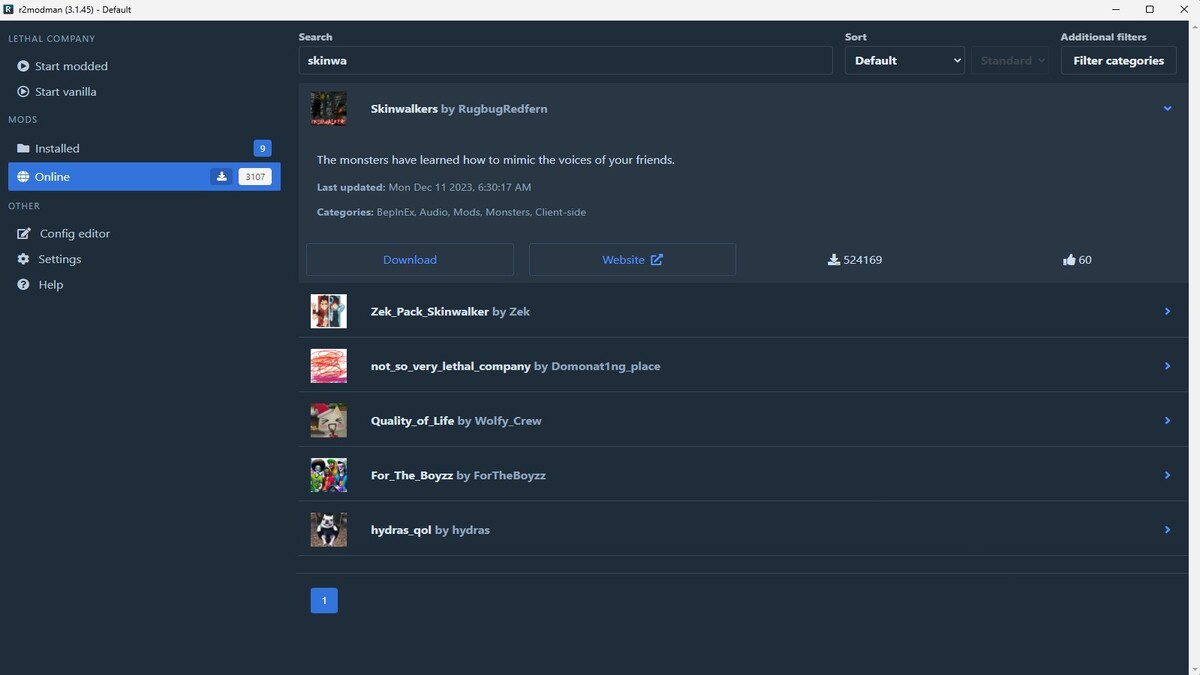Click the download icon in Online tab

(x=222, y=177)
